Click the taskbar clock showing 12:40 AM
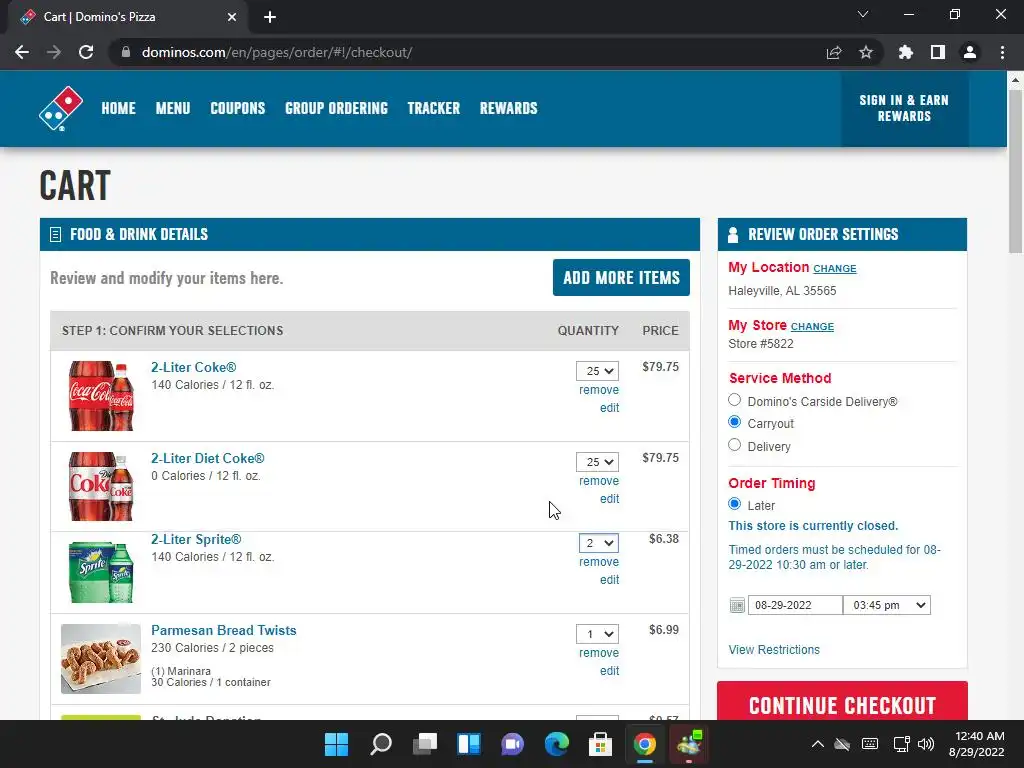 (976, 744)
